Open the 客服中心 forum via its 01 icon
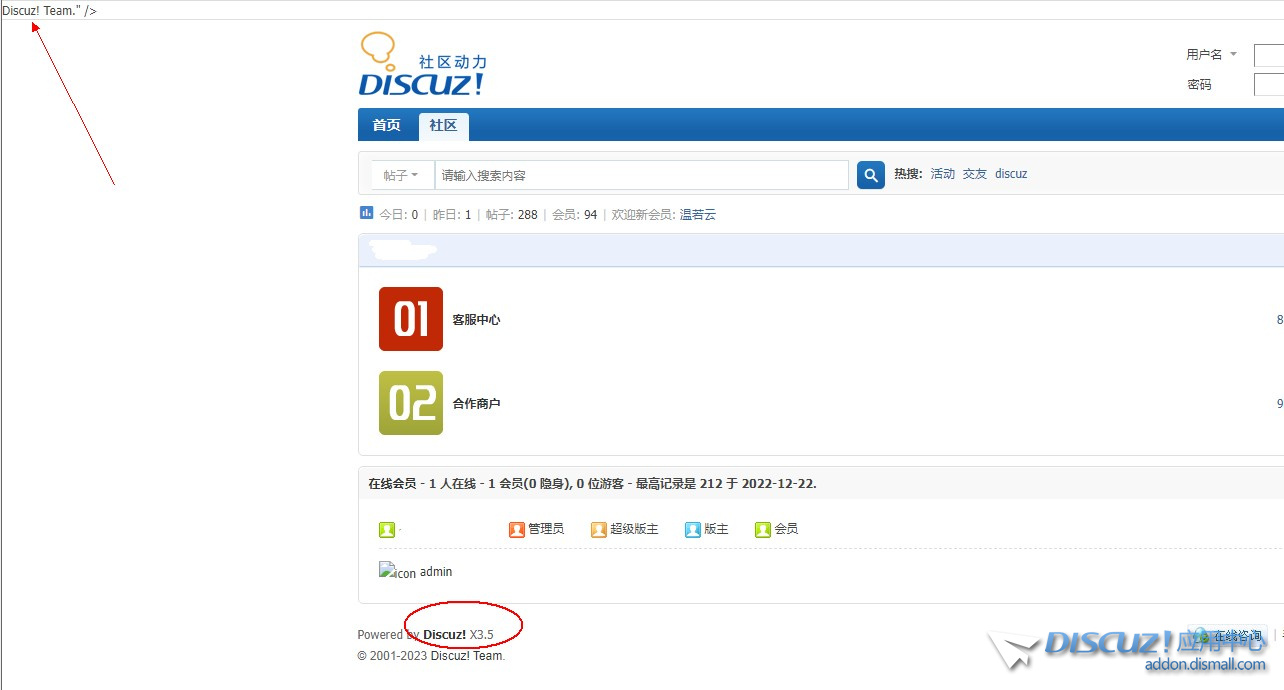Image resolution: width=1284 pixels, height=690 pixels. tap(410, 318)
